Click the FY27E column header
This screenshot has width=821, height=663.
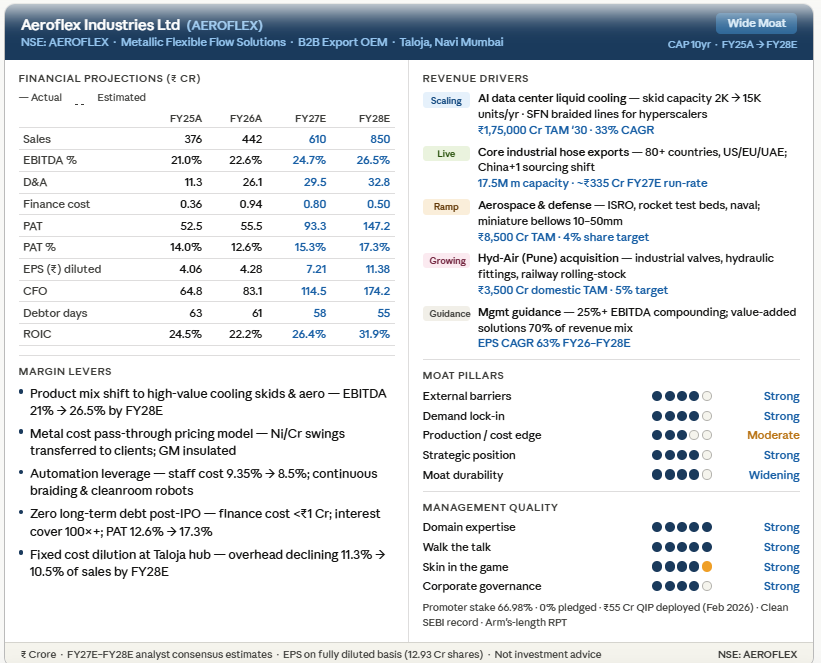[310, 118]
